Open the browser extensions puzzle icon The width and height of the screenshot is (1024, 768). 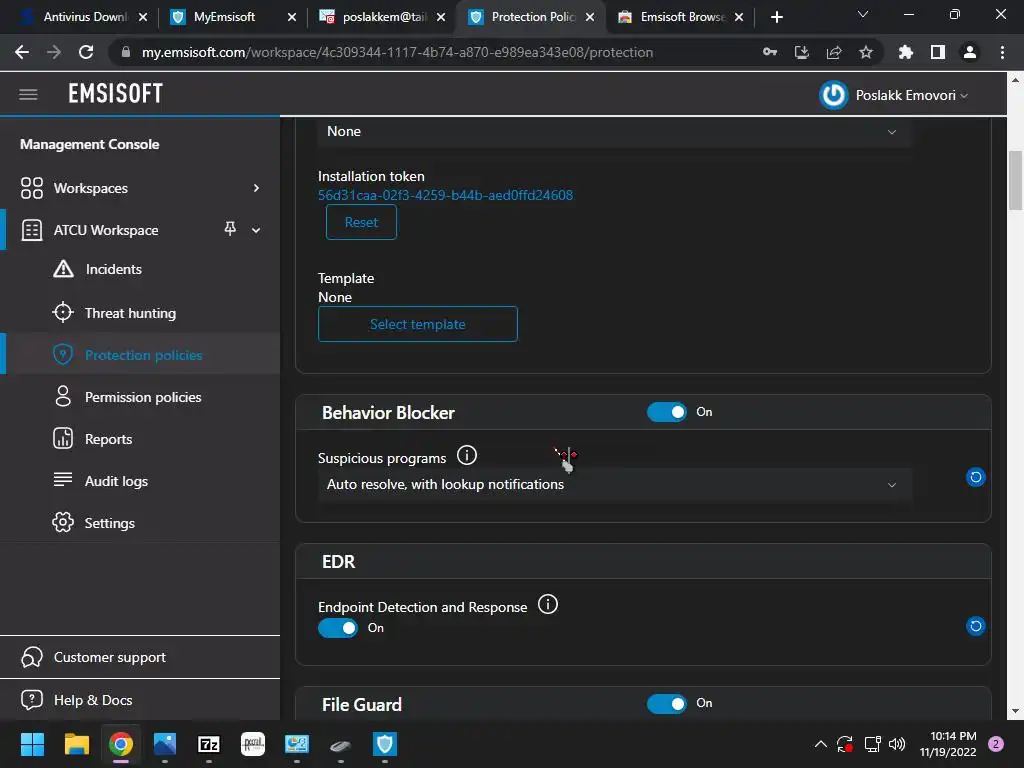pyautogui.click(x=906, y=52)
